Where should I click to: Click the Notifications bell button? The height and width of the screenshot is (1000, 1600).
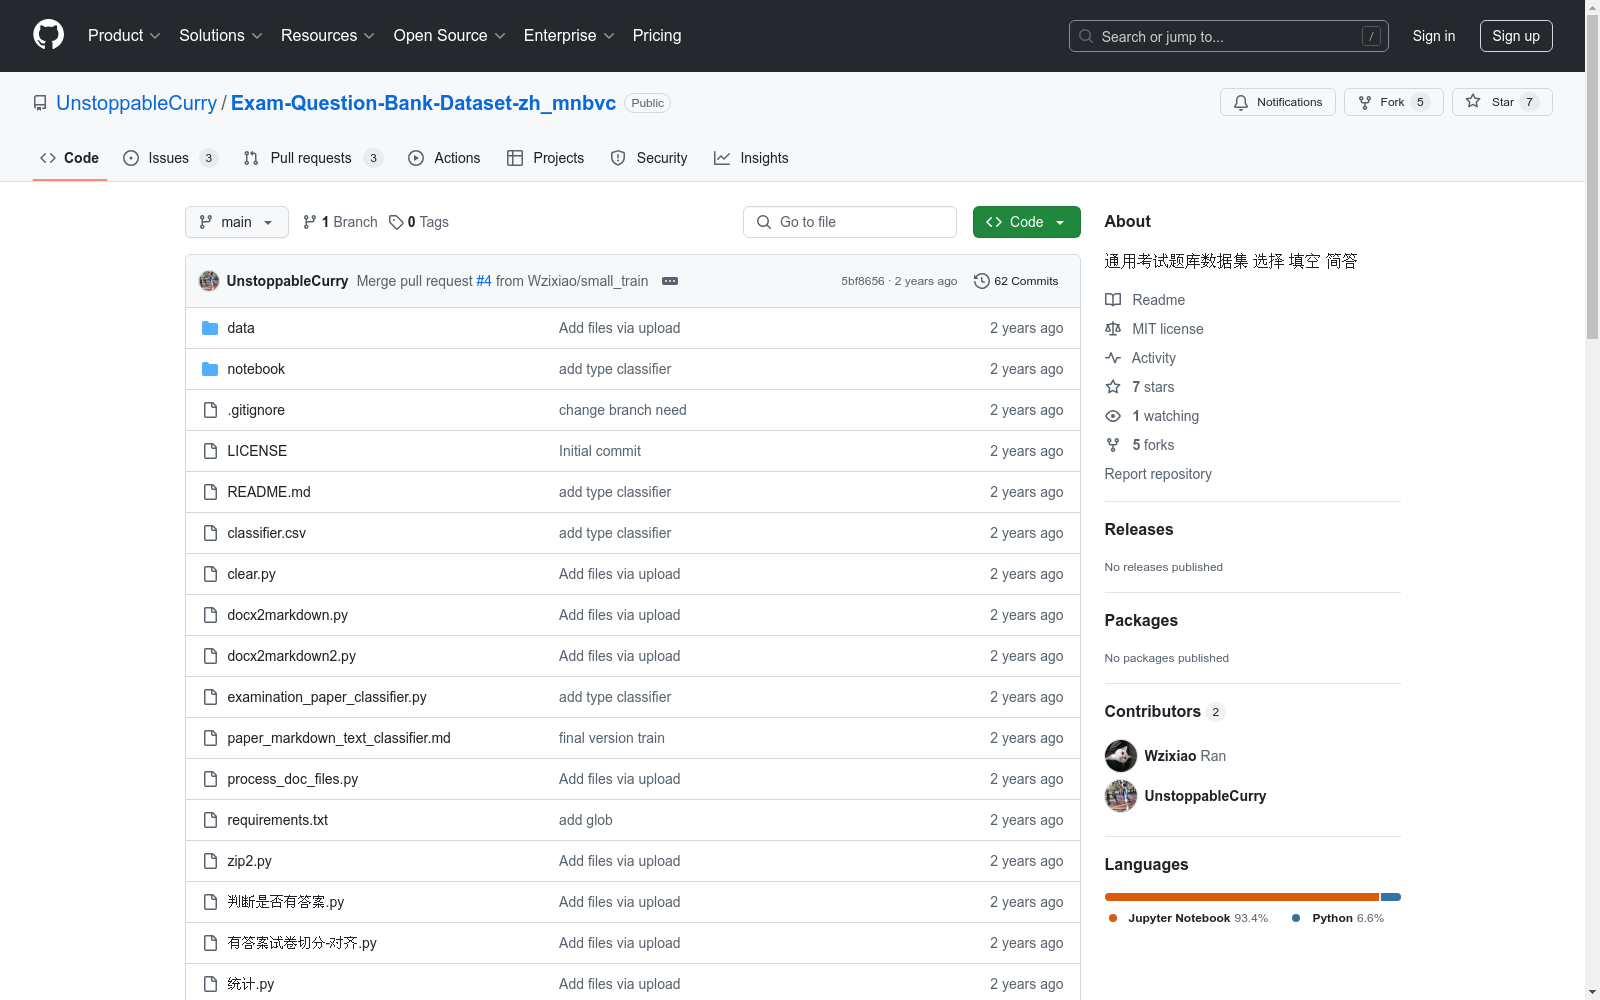[1277, 102]
